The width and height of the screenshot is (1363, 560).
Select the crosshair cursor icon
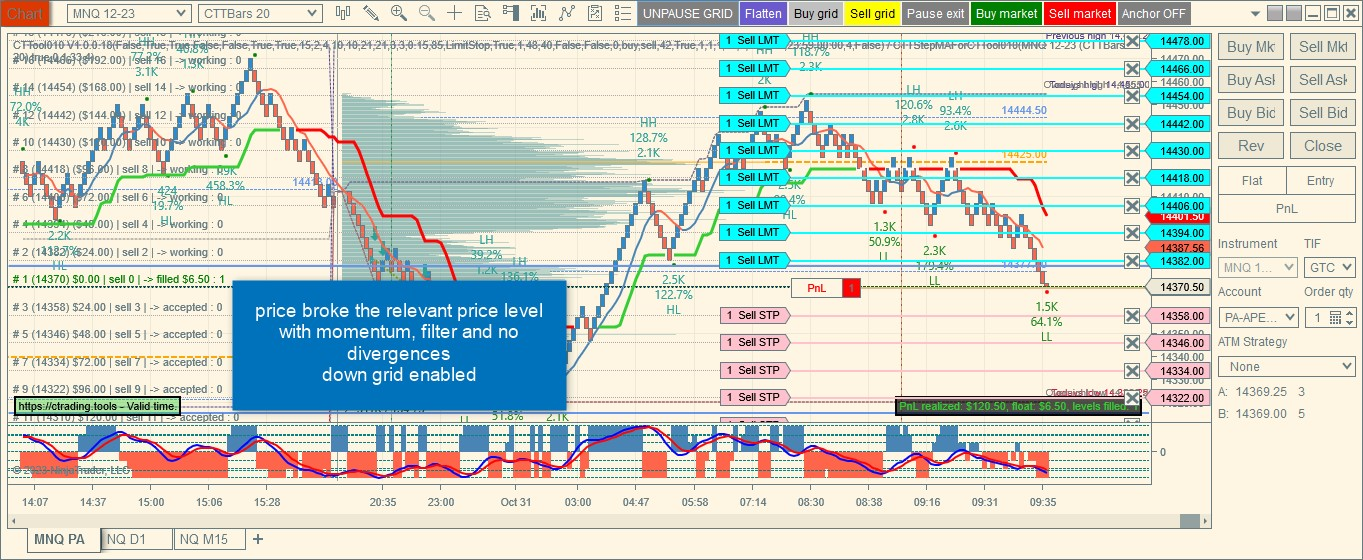pos(455,13)
